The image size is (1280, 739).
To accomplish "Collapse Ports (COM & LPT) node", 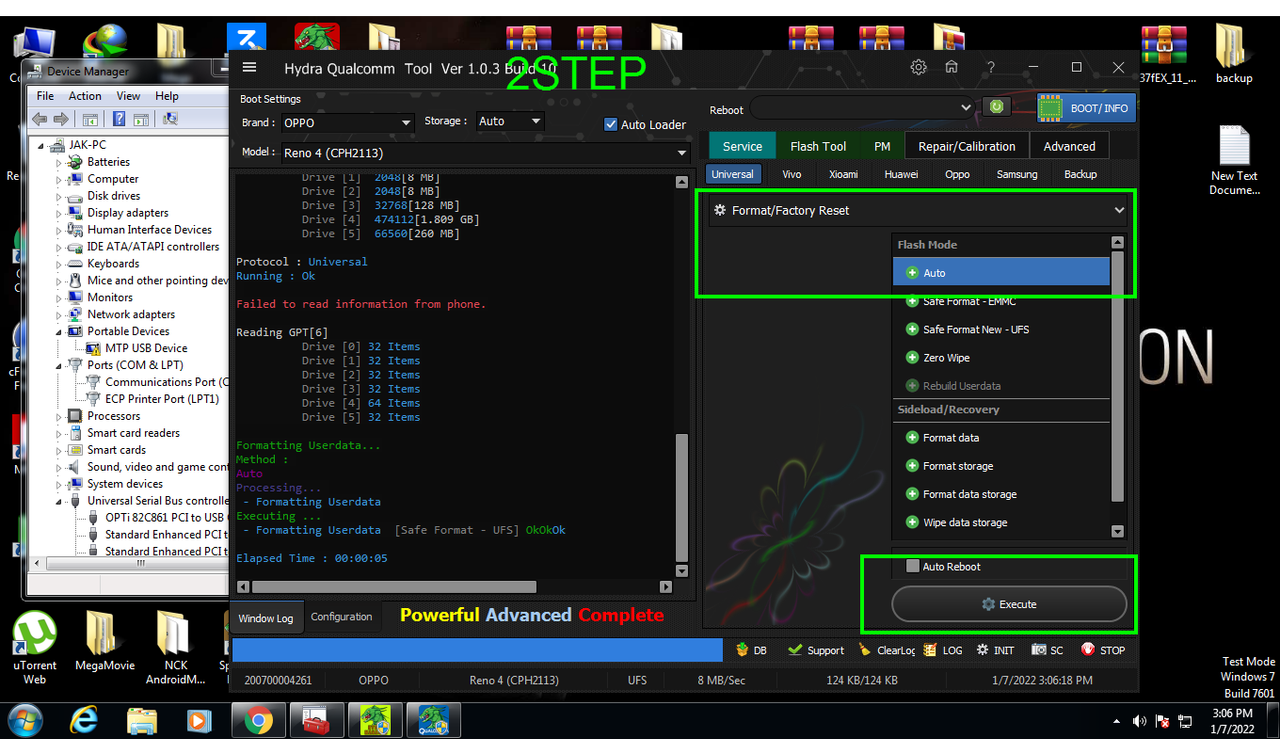I will point(59,366).
